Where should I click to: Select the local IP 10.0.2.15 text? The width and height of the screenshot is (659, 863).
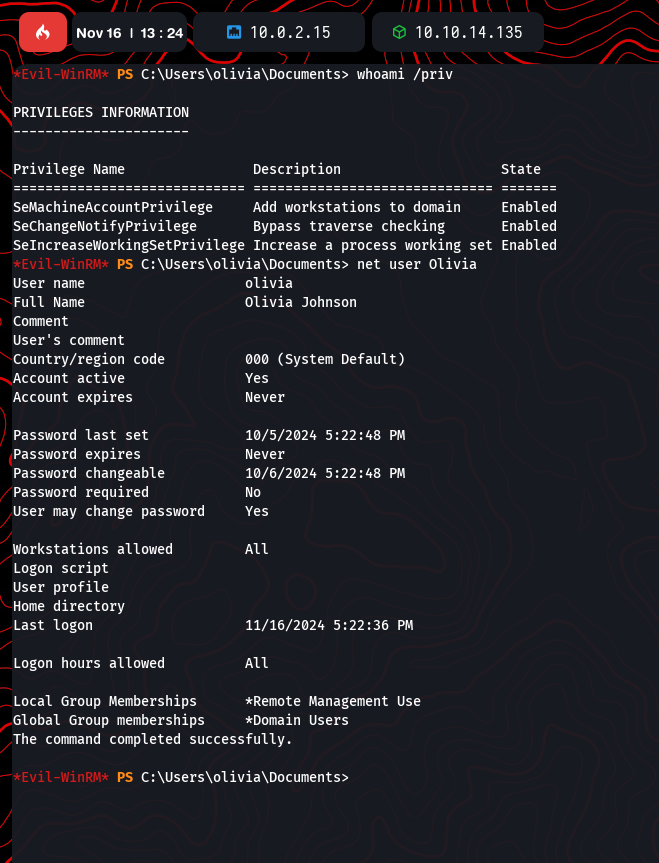[290, 33]
